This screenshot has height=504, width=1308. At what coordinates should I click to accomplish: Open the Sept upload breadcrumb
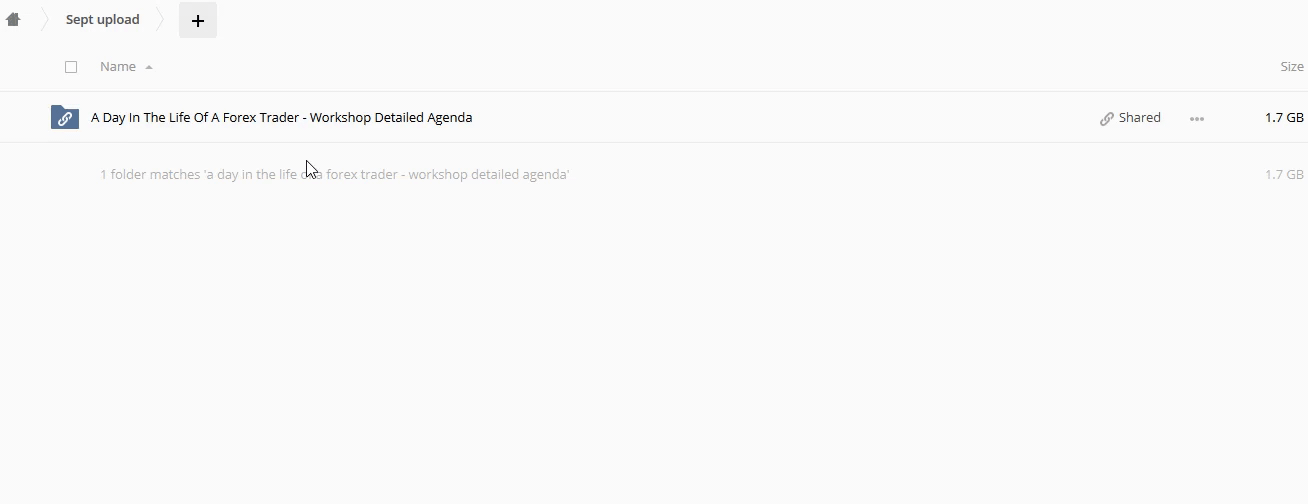102,19
